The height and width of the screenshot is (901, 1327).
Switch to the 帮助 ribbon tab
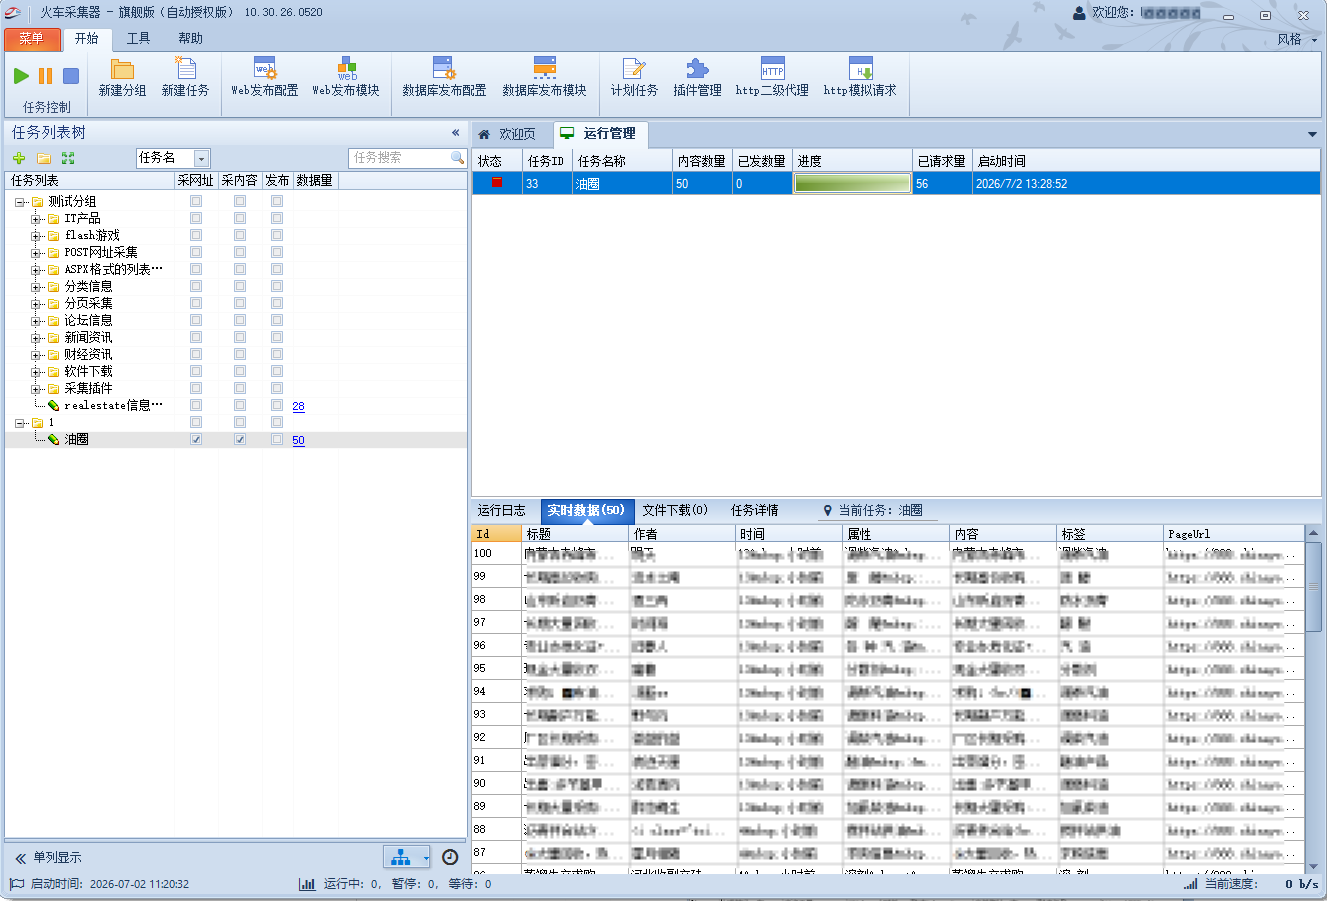click(x=190, y=38)
